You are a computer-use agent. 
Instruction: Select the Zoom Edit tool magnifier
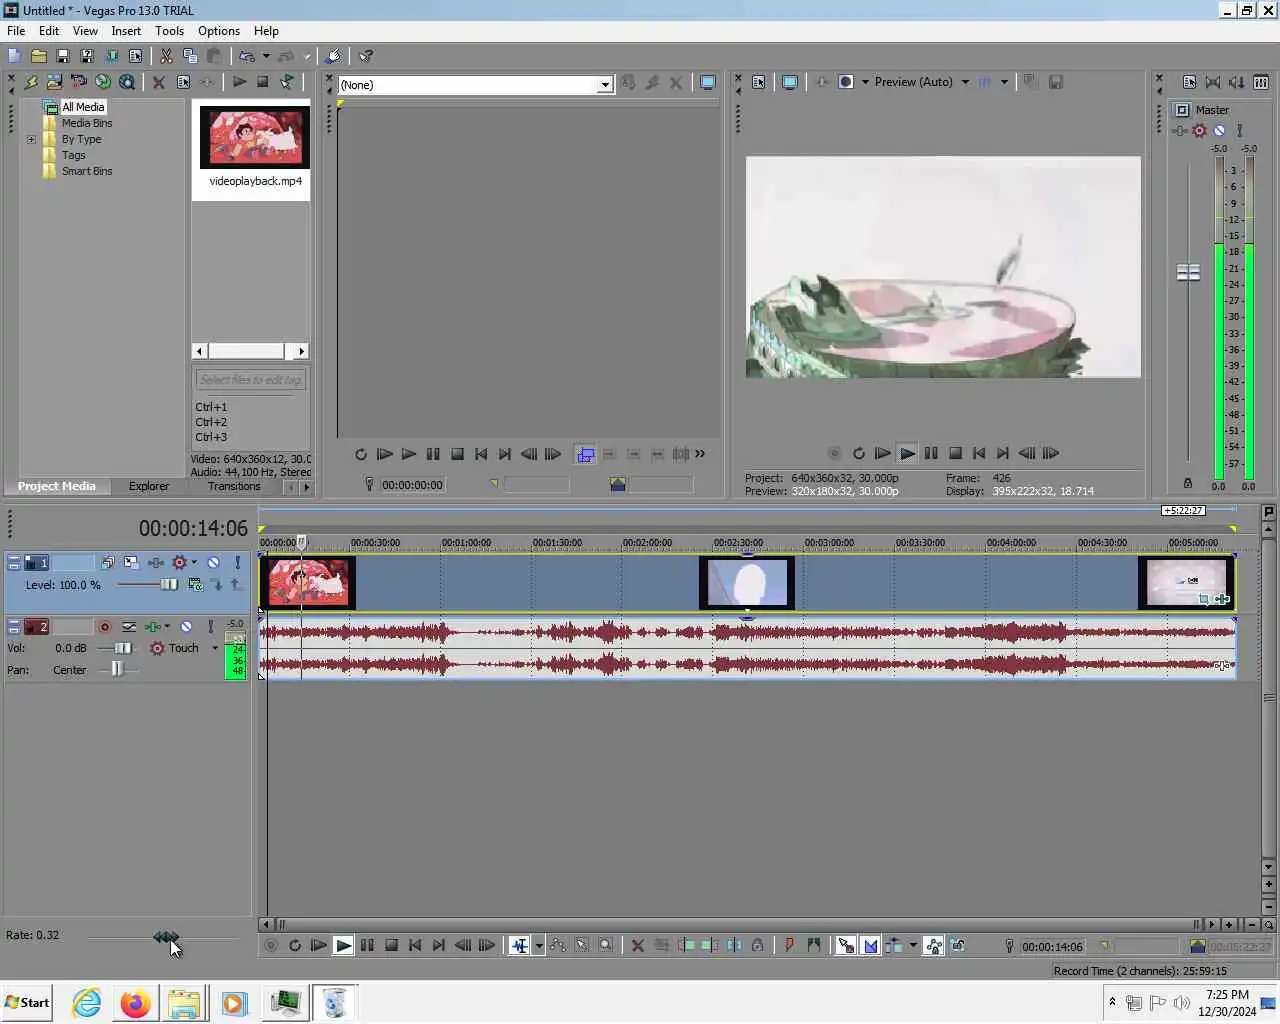[x=605, y=945]
